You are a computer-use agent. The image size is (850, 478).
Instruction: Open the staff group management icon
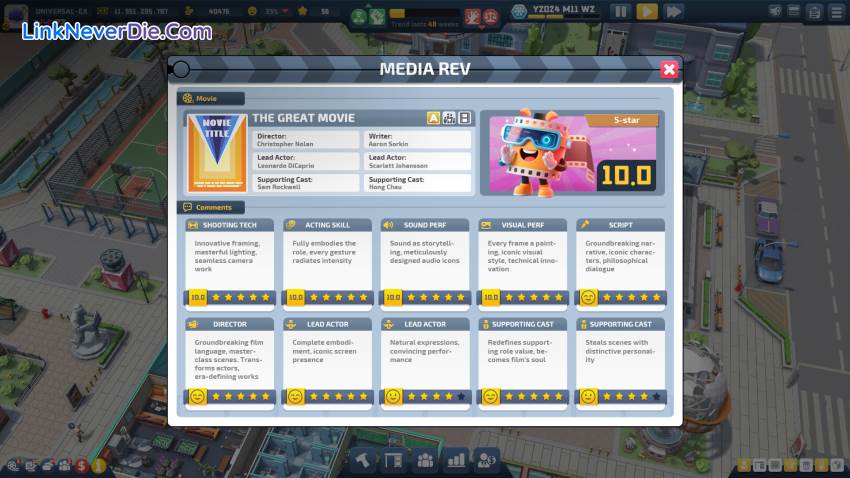click(x=425, y=461)
